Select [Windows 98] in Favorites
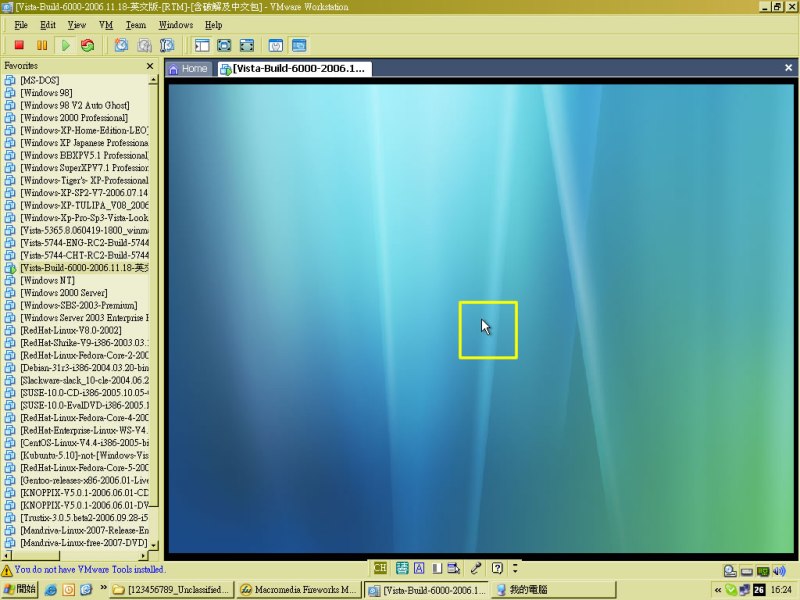Image resolution: width=800 pixels, height=600 pixels. tap(46, 93)
